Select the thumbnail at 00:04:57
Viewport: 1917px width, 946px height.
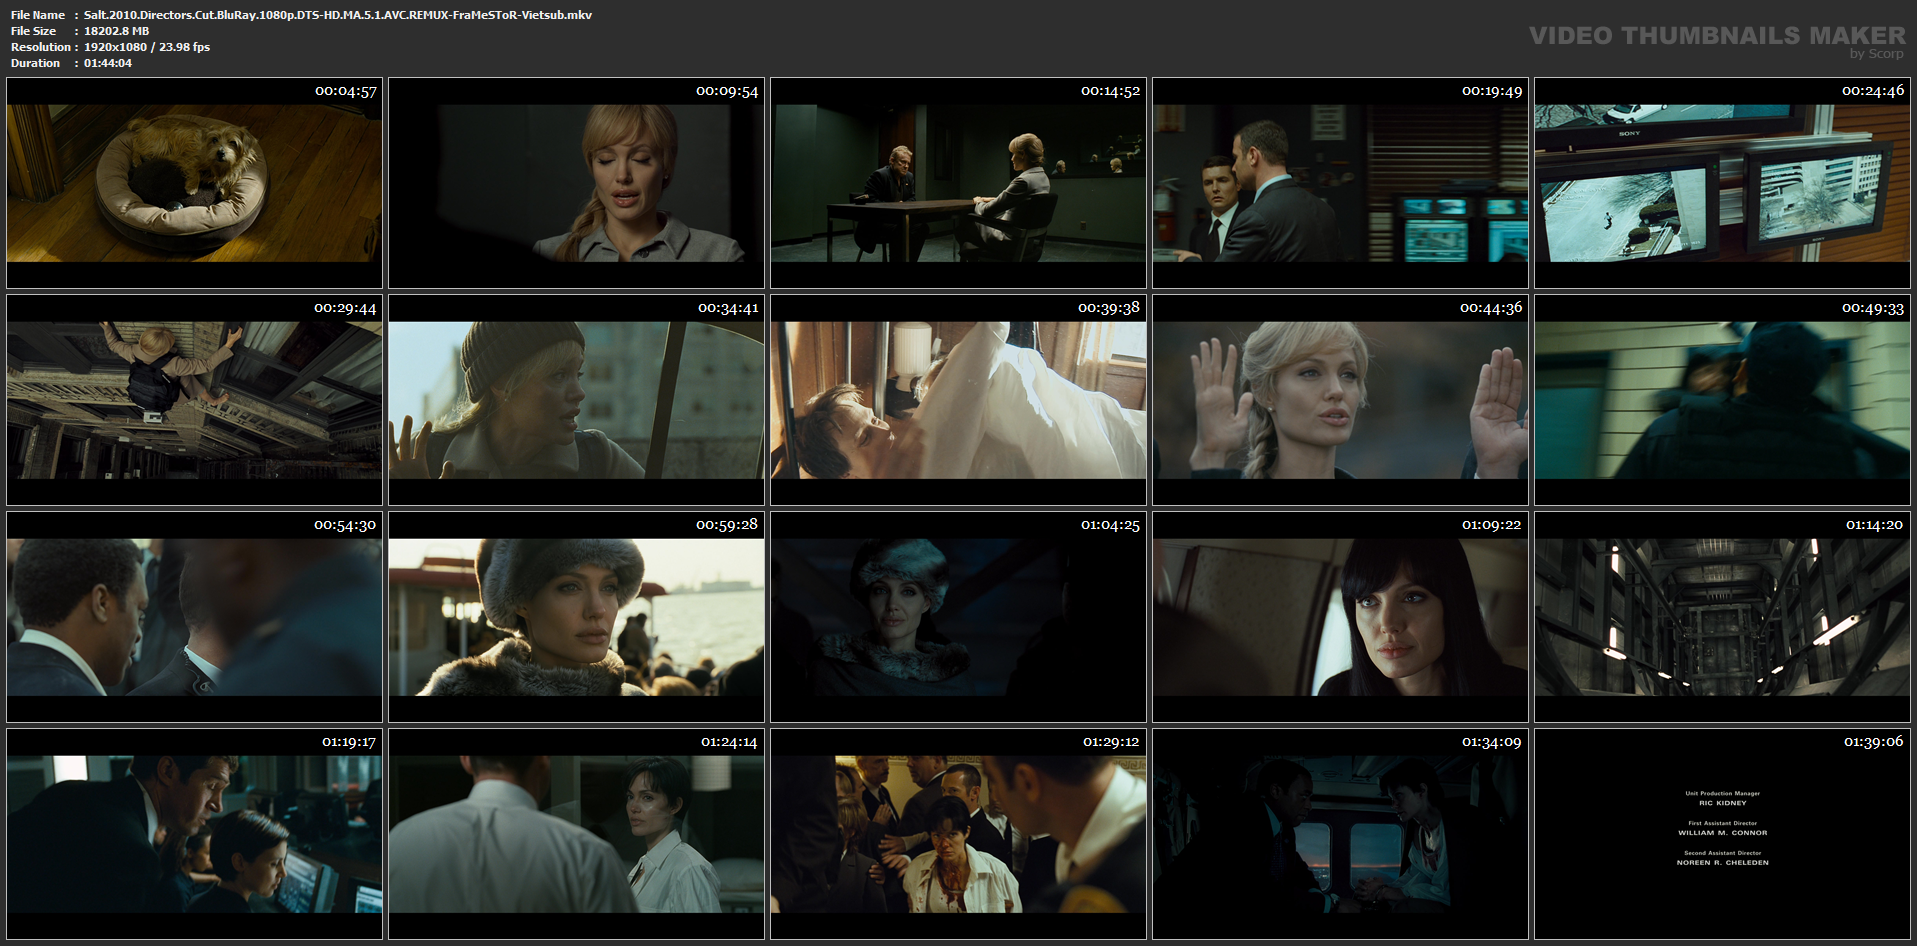[x=194, y=183]
